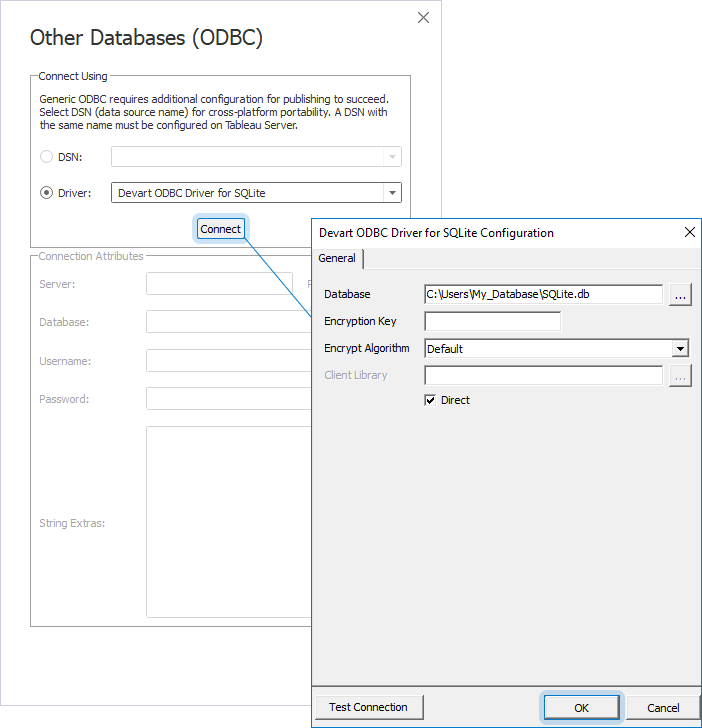Confirm configuration with OK button
This screenshot has height=728, width=702.
click(581, 708)
